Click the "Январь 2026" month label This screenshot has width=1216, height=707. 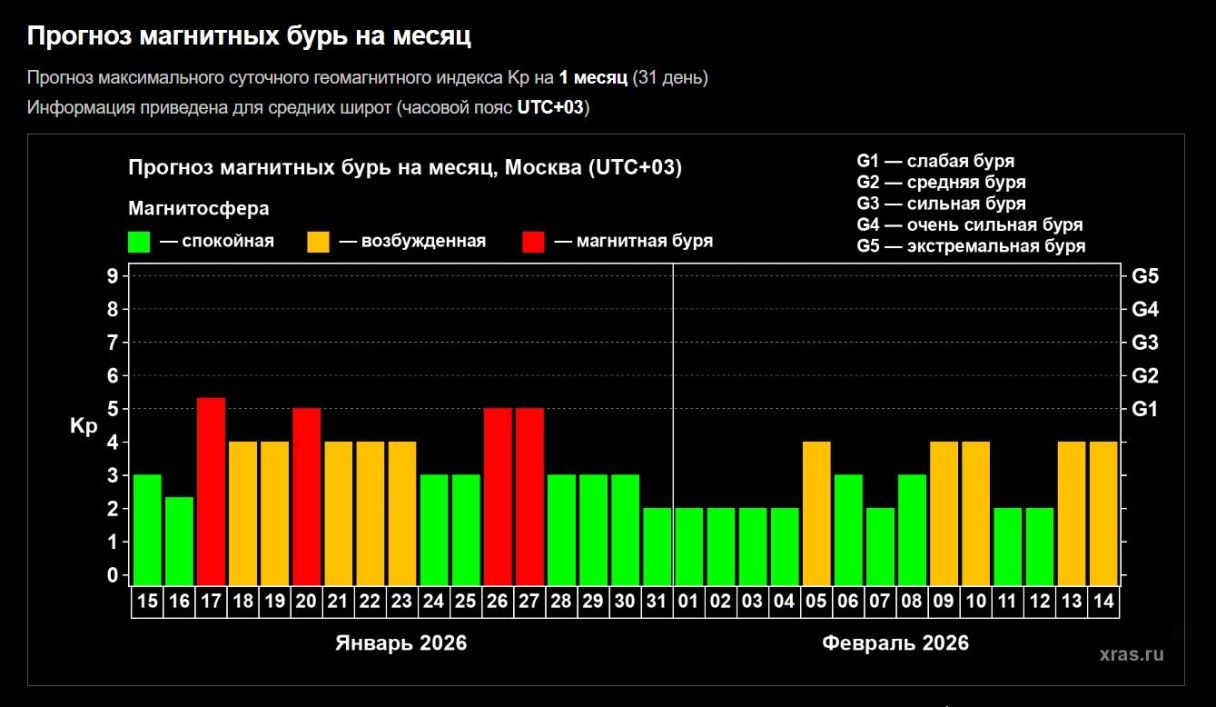pyautogui.click(x=401, y=643)
